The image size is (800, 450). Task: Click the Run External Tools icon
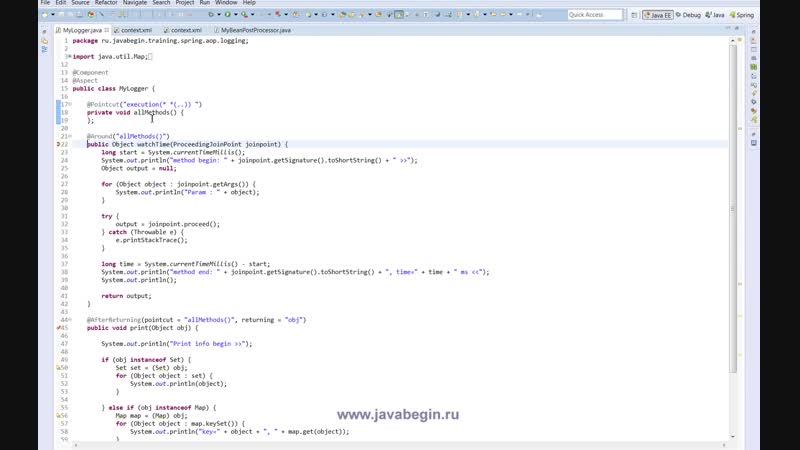click(x=244, y=15)
